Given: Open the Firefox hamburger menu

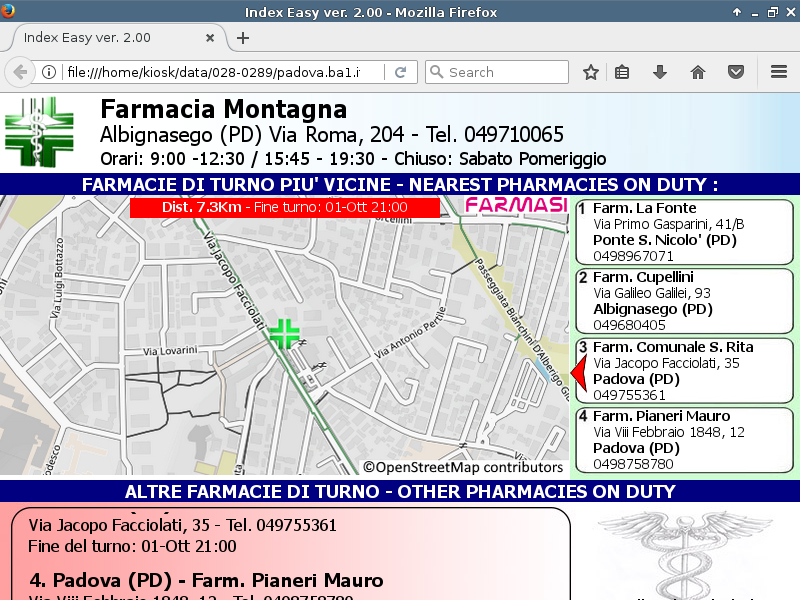Looking at the screenshot, I should click(779, 72).
